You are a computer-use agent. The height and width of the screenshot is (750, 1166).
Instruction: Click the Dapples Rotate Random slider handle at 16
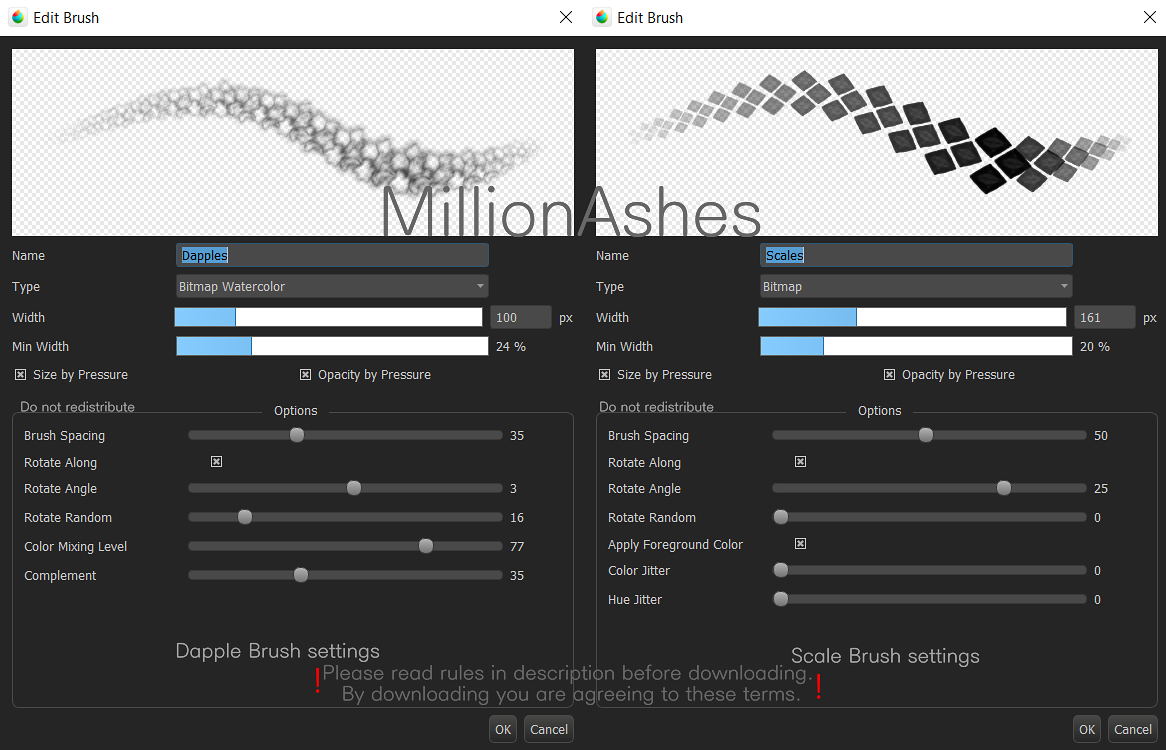(245, 517)
